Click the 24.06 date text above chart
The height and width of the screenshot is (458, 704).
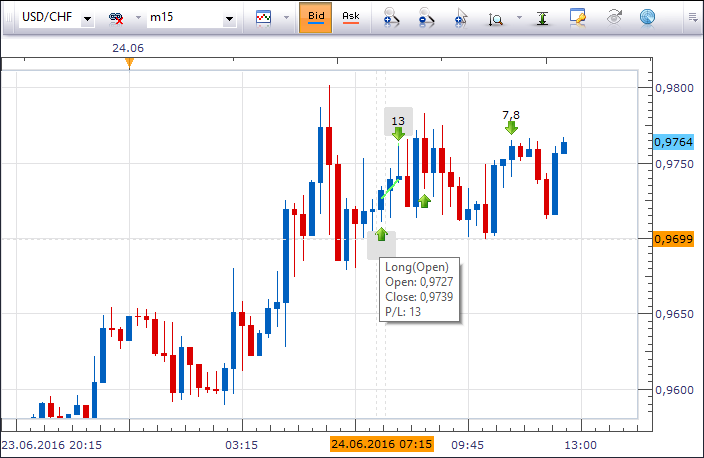coord(128,48)
